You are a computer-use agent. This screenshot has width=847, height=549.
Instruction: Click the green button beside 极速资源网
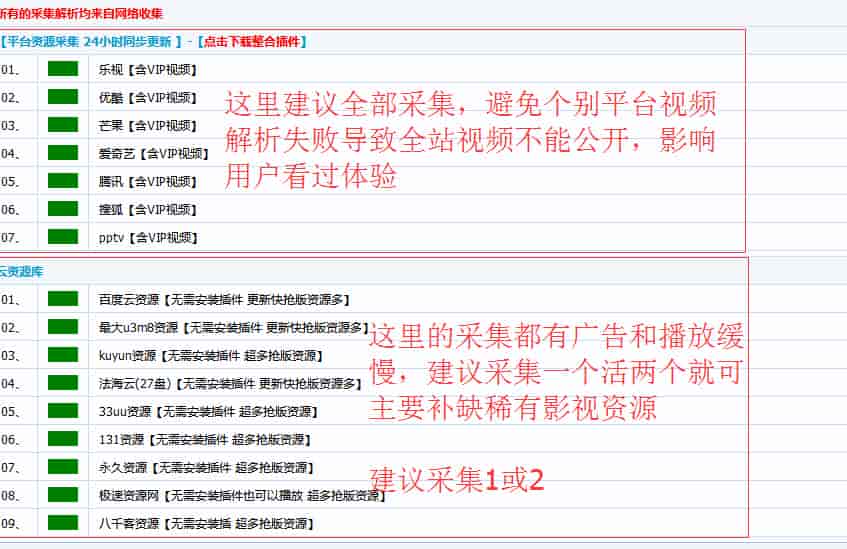[63, 495]
